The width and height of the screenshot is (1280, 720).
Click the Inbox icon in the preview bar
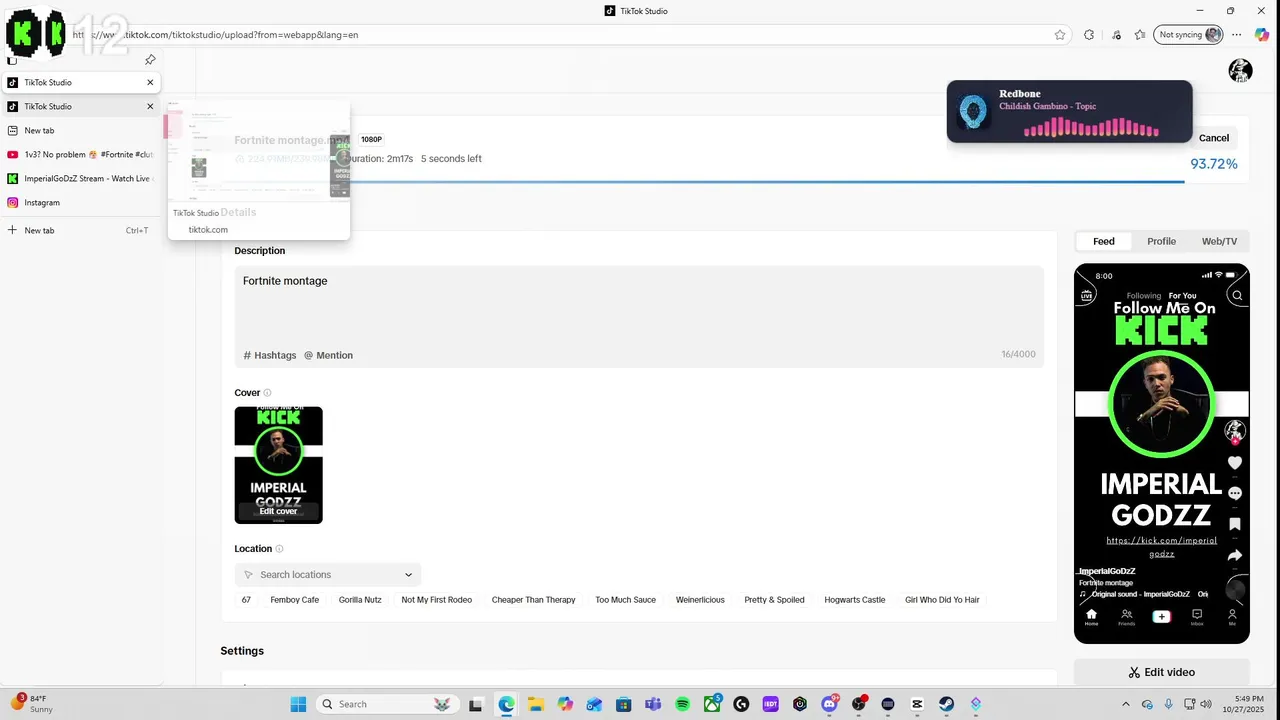pyautogui.click(x=1197, y=616)
